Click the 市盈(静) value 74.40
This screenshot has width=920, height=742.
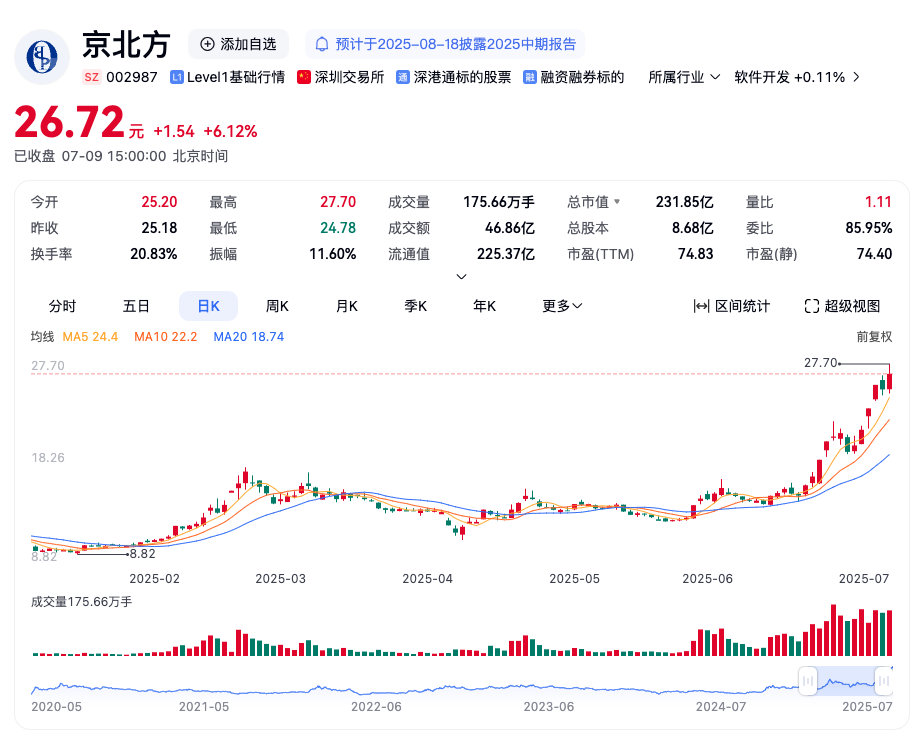(x=874, y=254)
